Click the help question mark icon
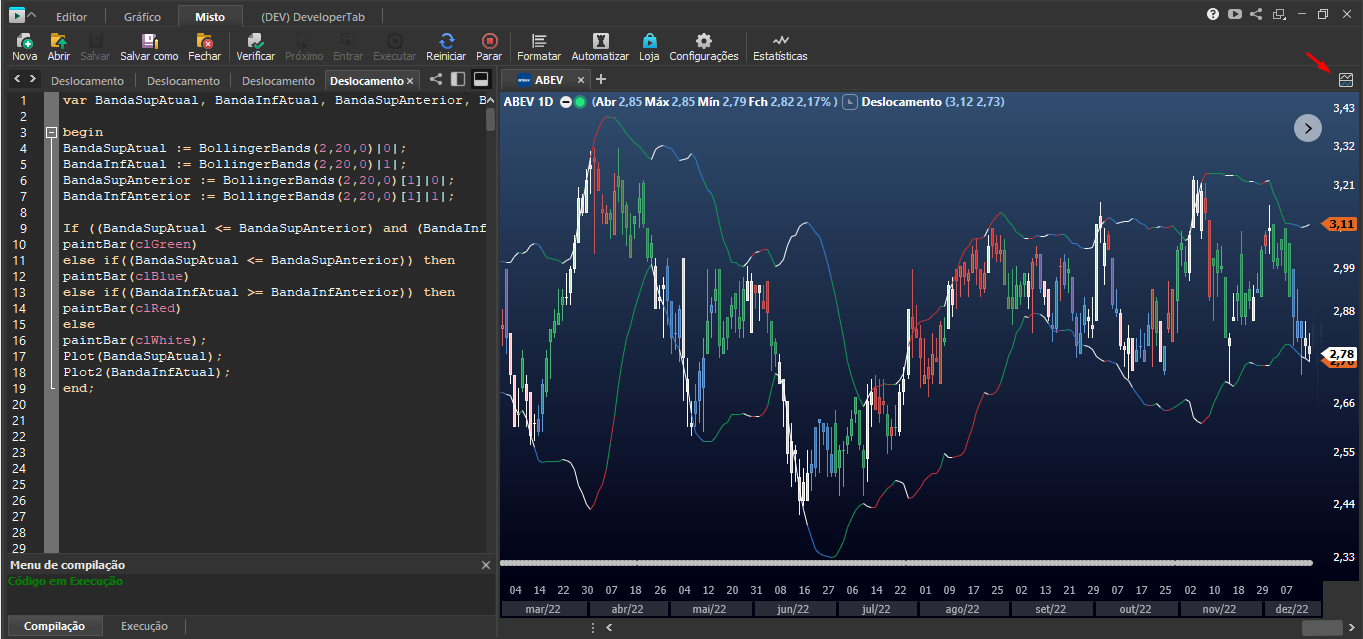The image size is (1363, 639). point(1213,14)
